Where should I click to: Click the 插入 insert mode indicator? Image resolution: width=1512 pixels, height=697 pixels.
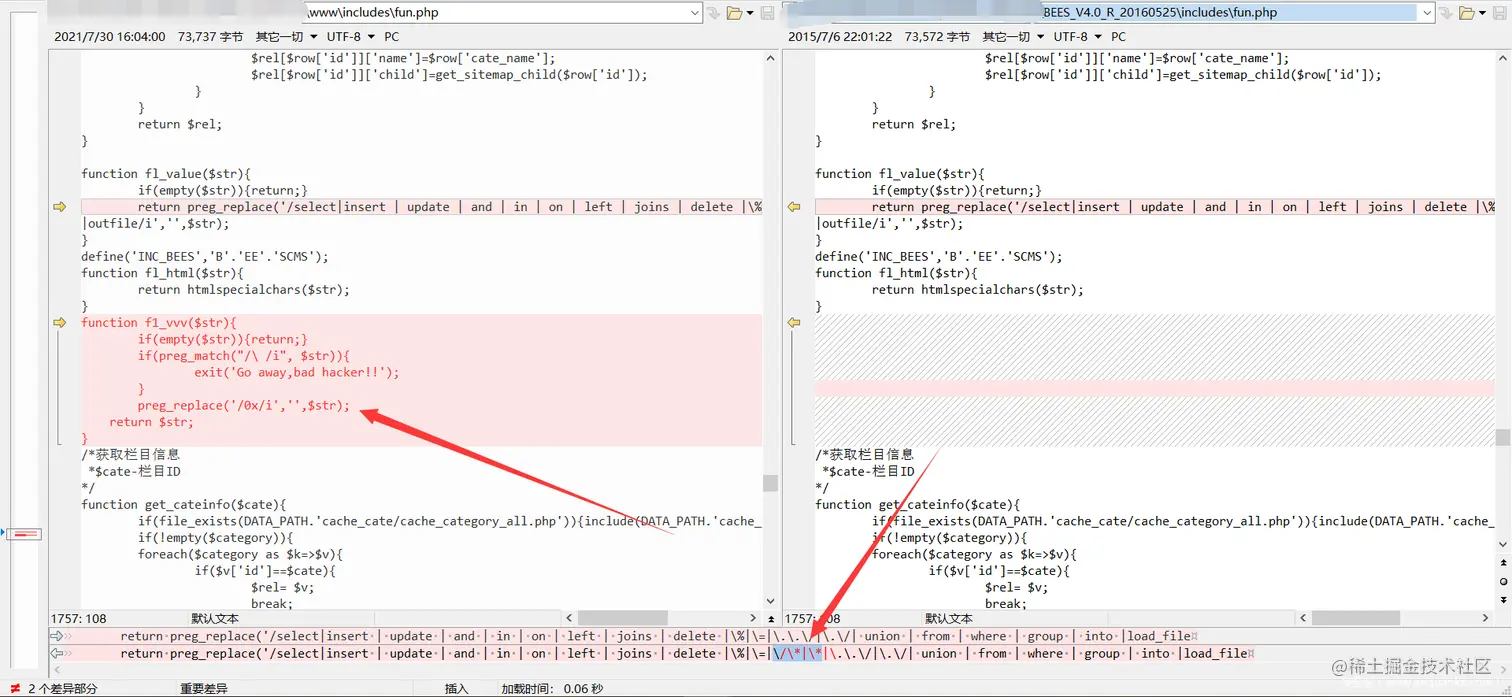tap(456, 688)
